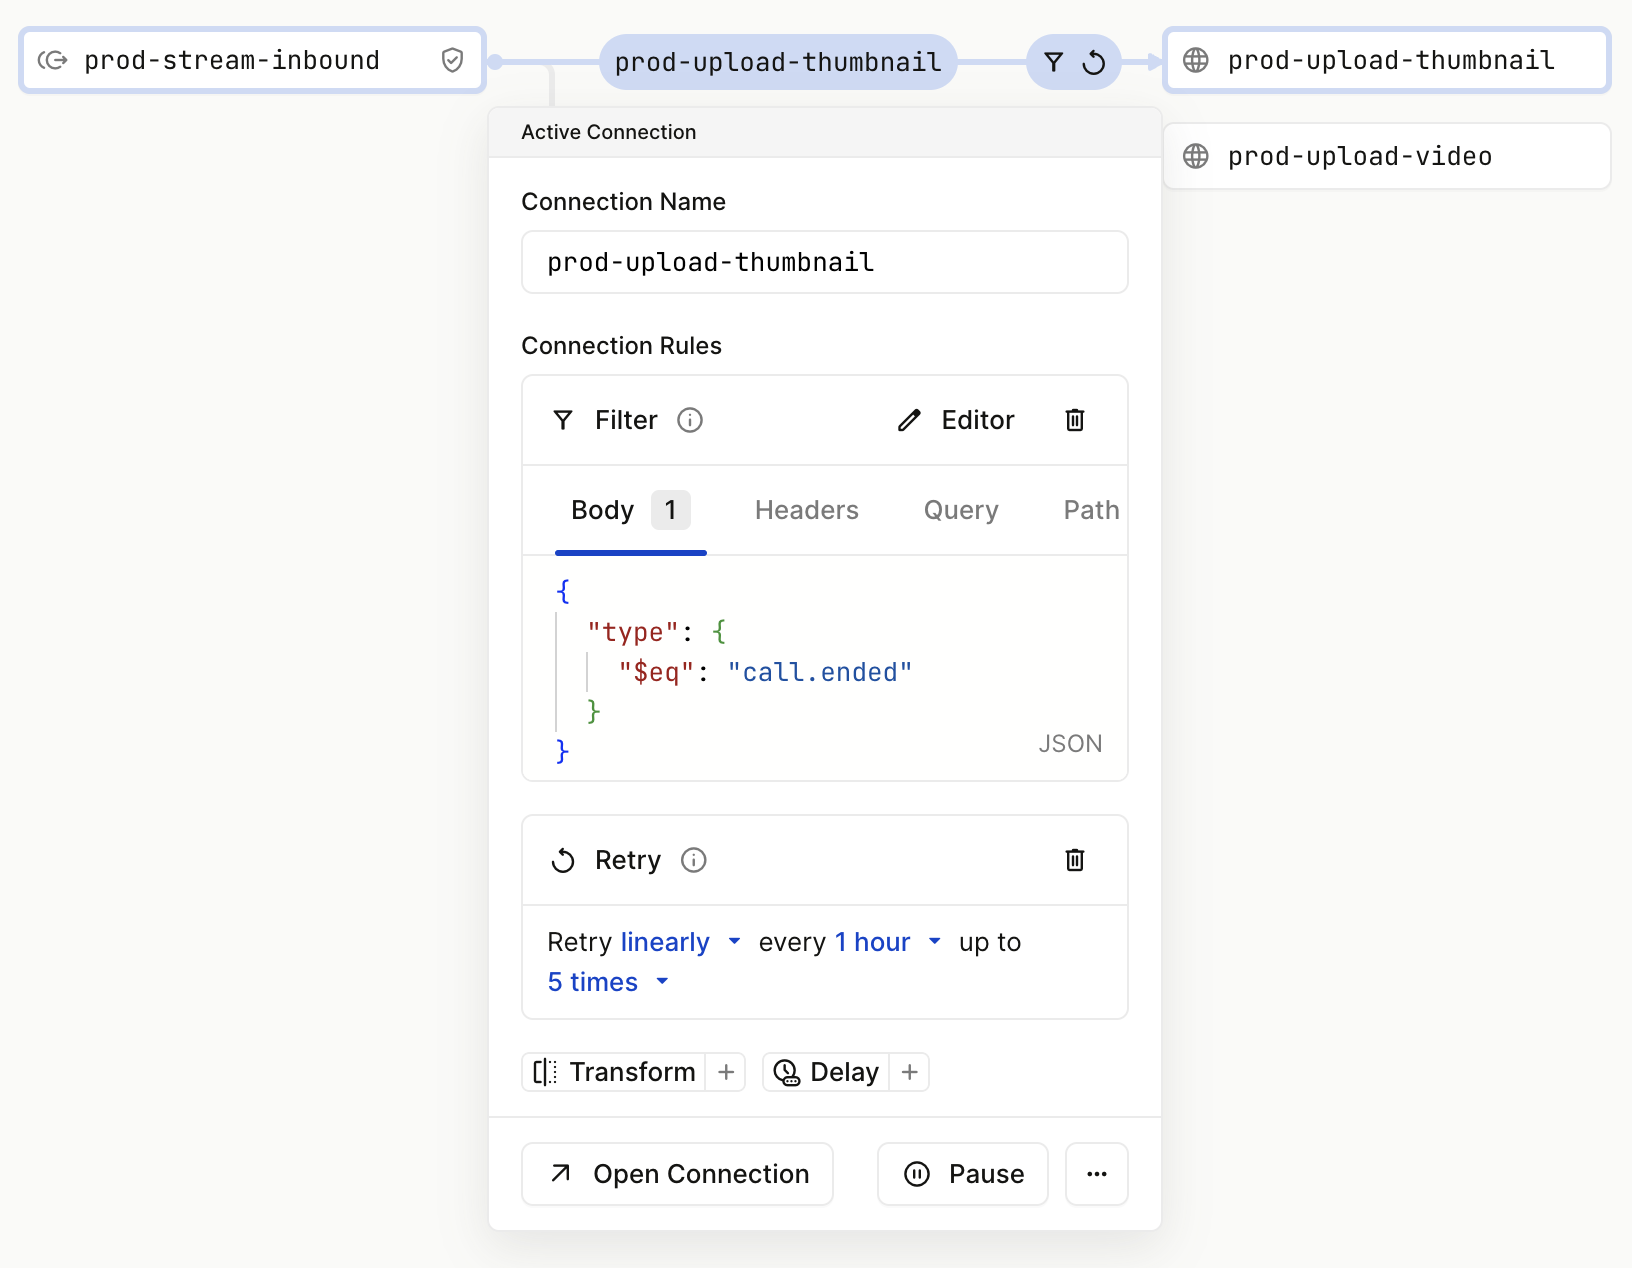Open the filter Editor
Viewport: 1632px width, 1268px height.
tap(956, 420)
